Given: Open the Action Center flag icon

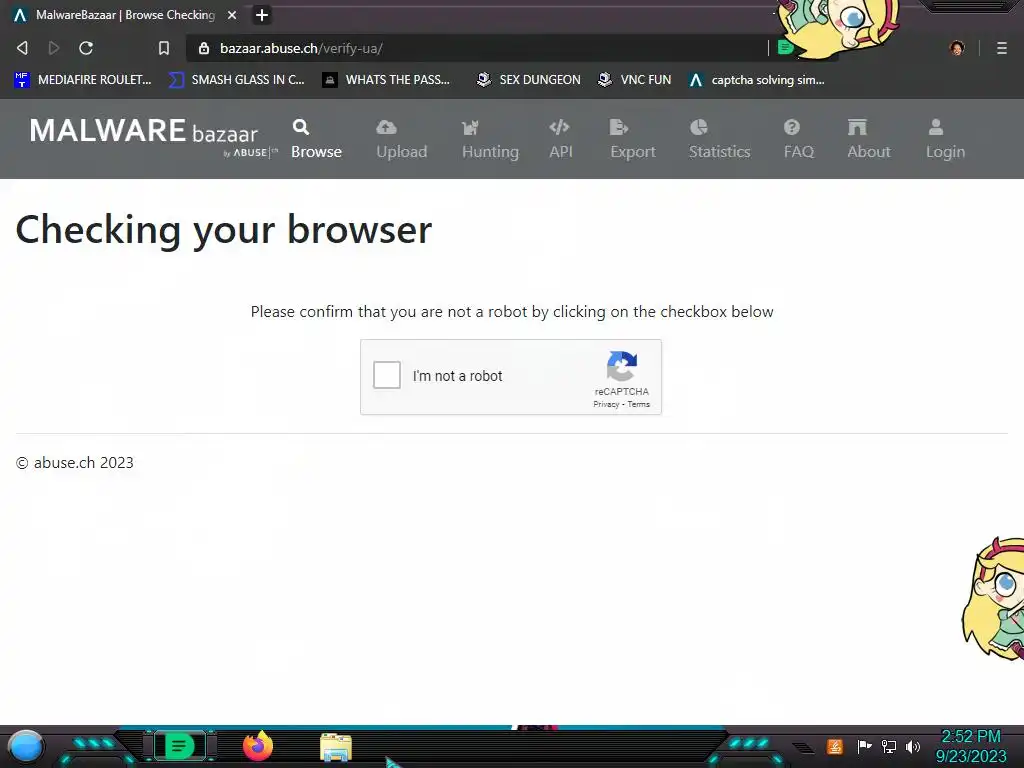Looking at the screenshot, I should tap(864, 746).
